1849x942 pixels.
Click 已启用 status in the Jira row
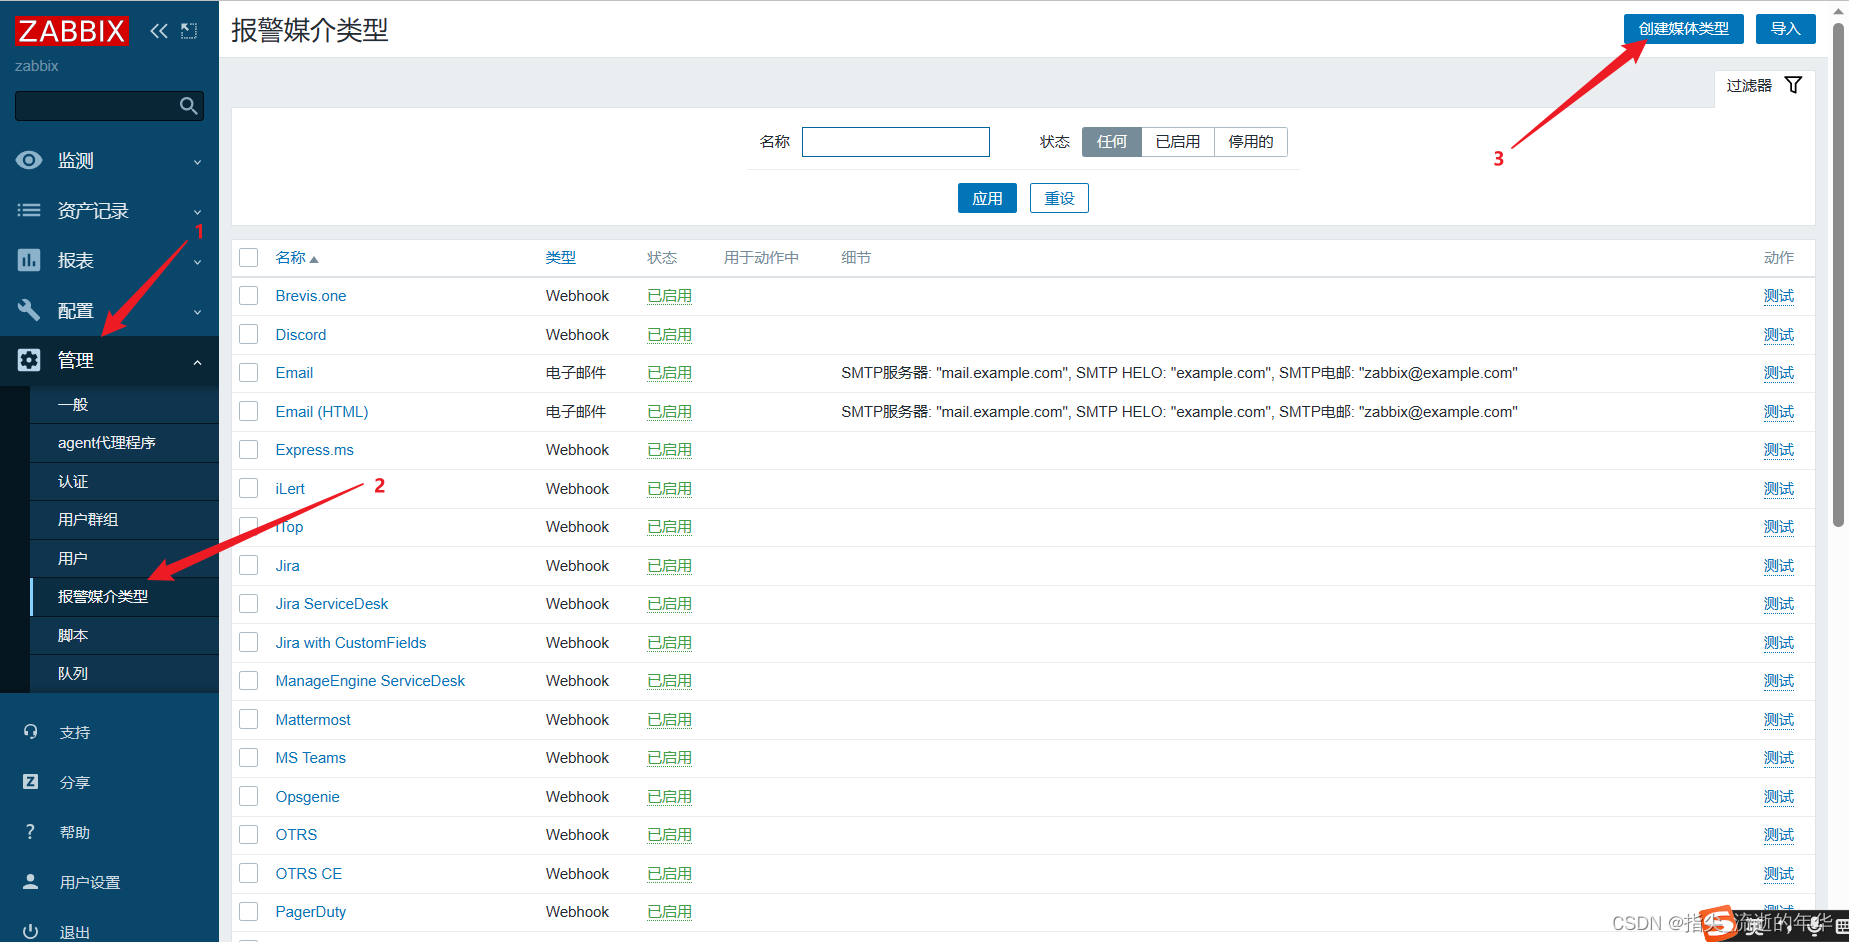click(x=669, y=566)
